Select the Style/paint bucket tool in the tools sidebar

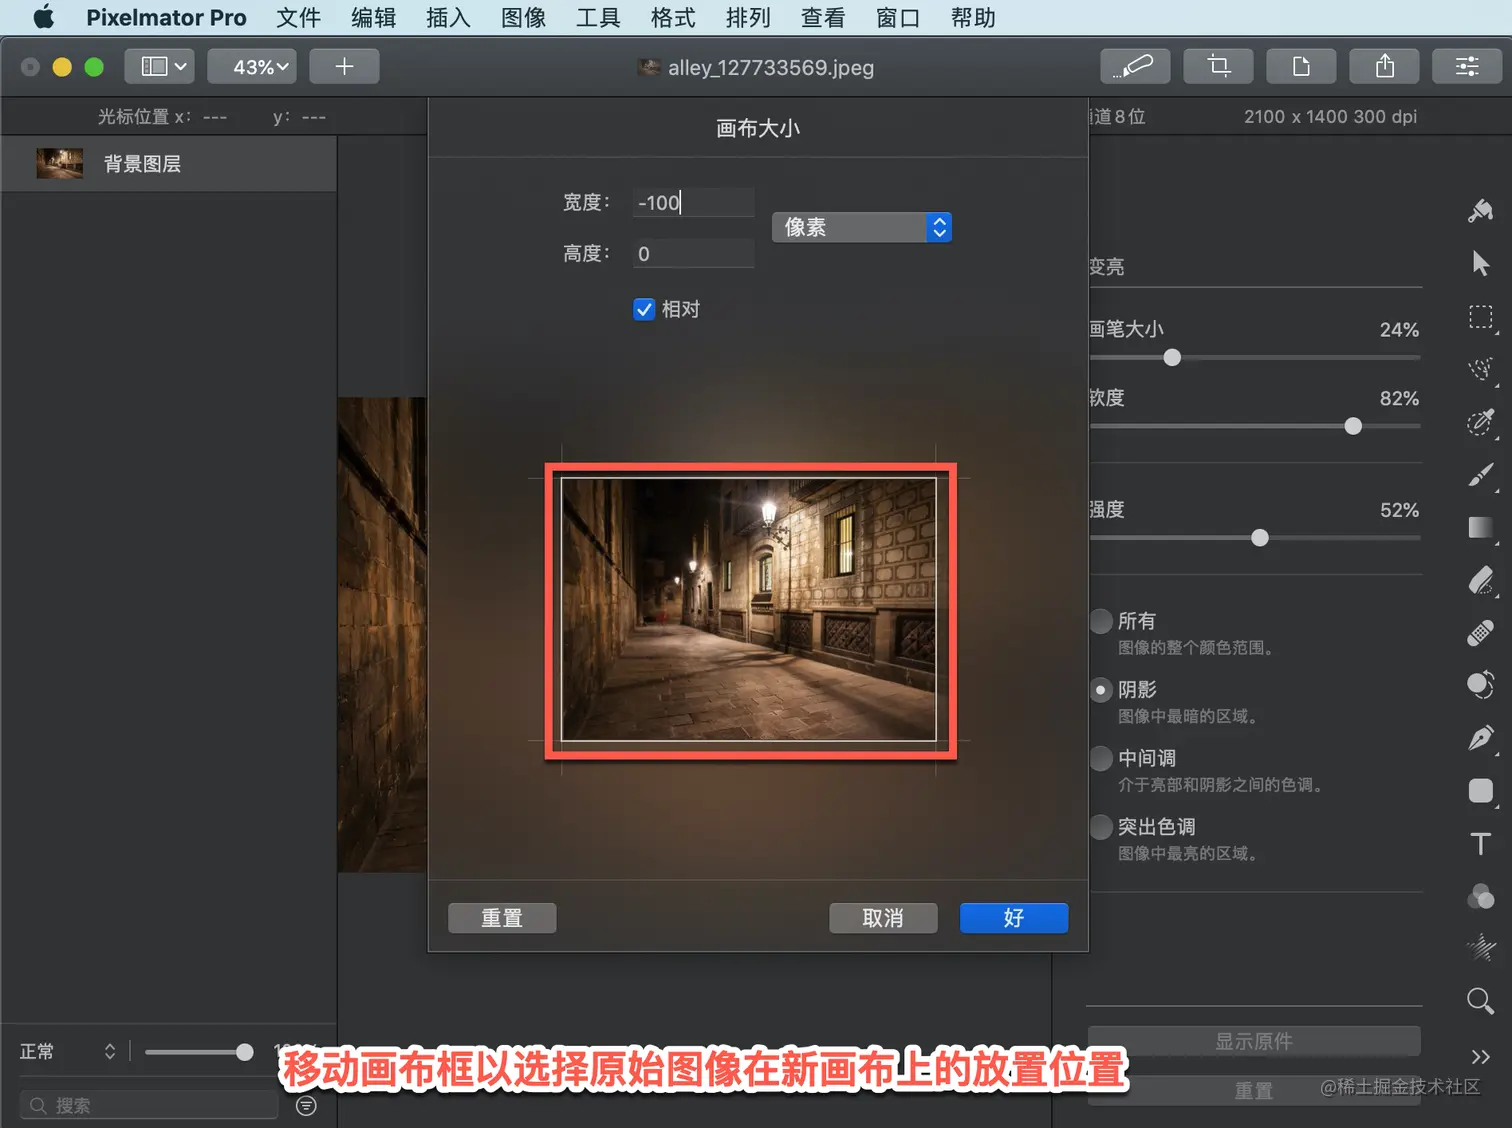click(1481, 211)
